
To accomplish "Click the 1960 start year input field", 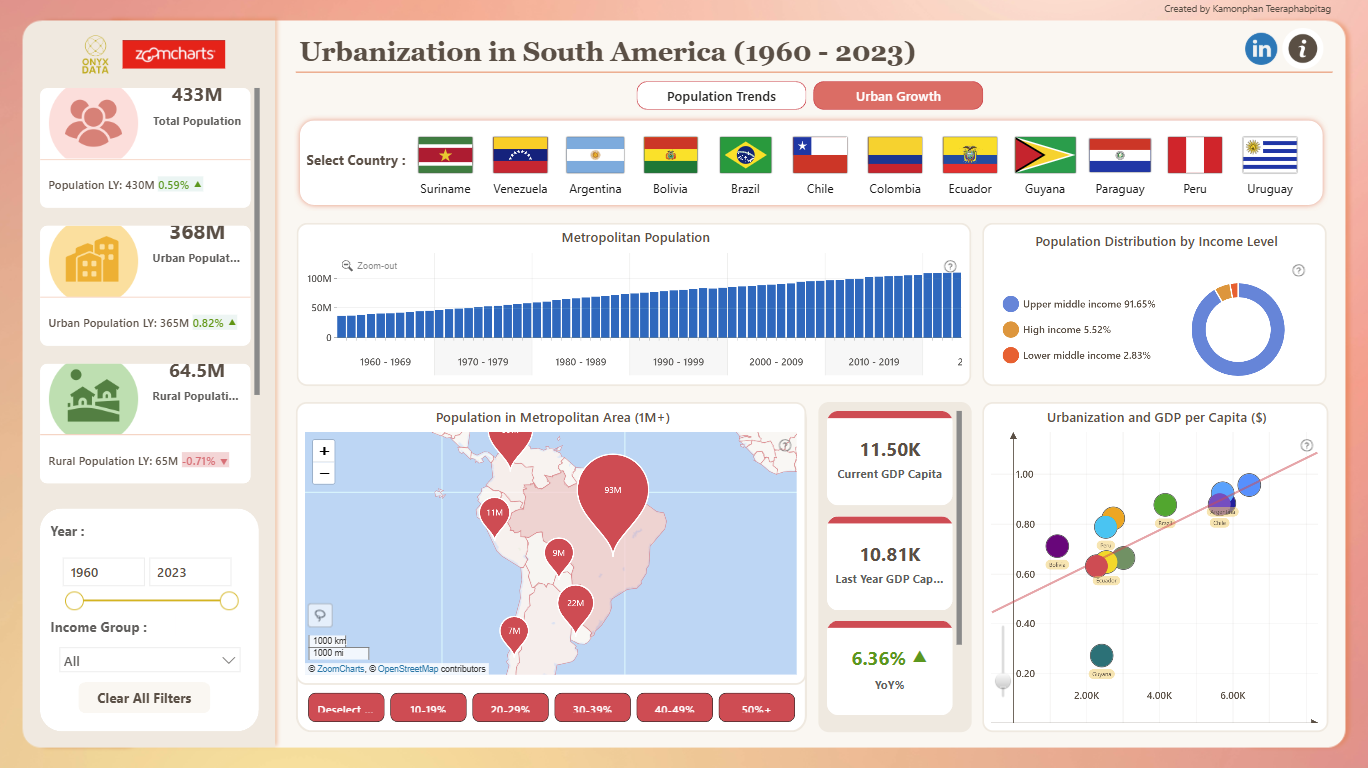I will 103,572.
